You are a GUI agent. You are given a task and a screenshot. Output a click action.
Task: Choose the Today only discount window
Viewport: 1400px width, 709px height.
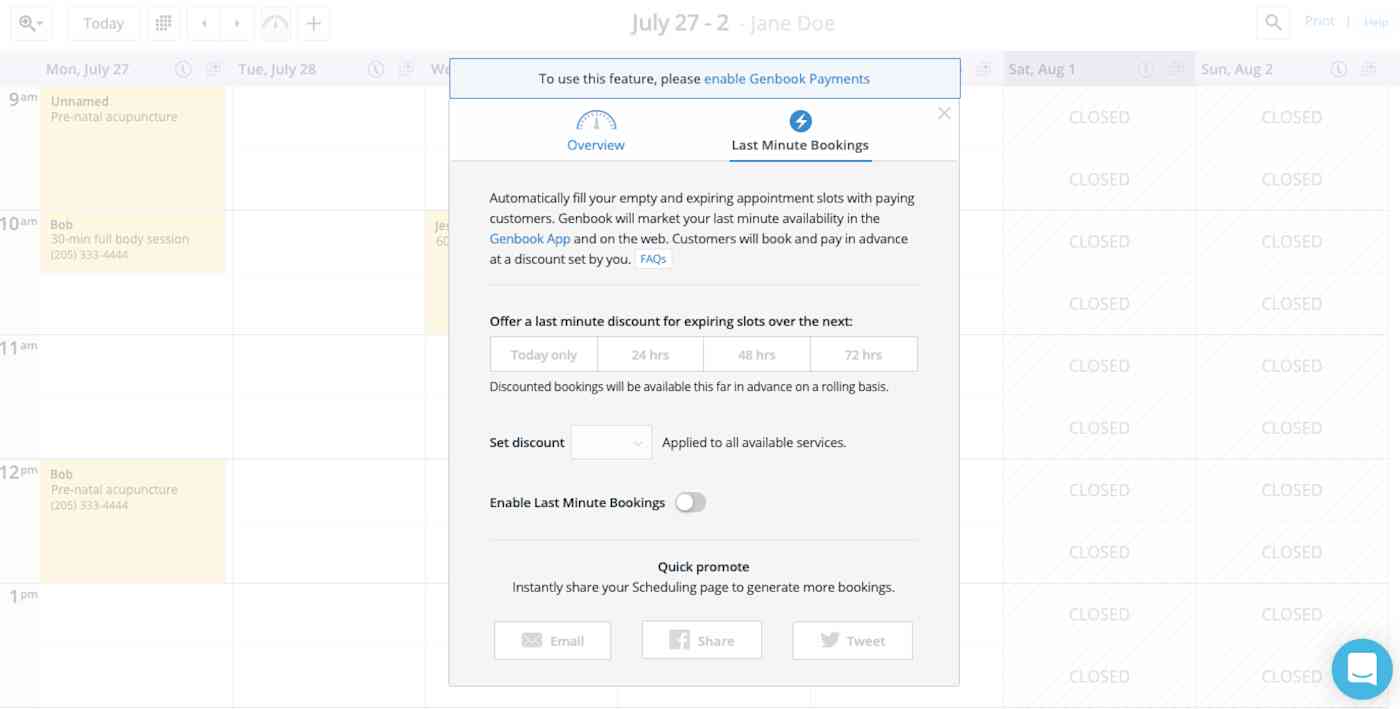click(x=544, y=355)
